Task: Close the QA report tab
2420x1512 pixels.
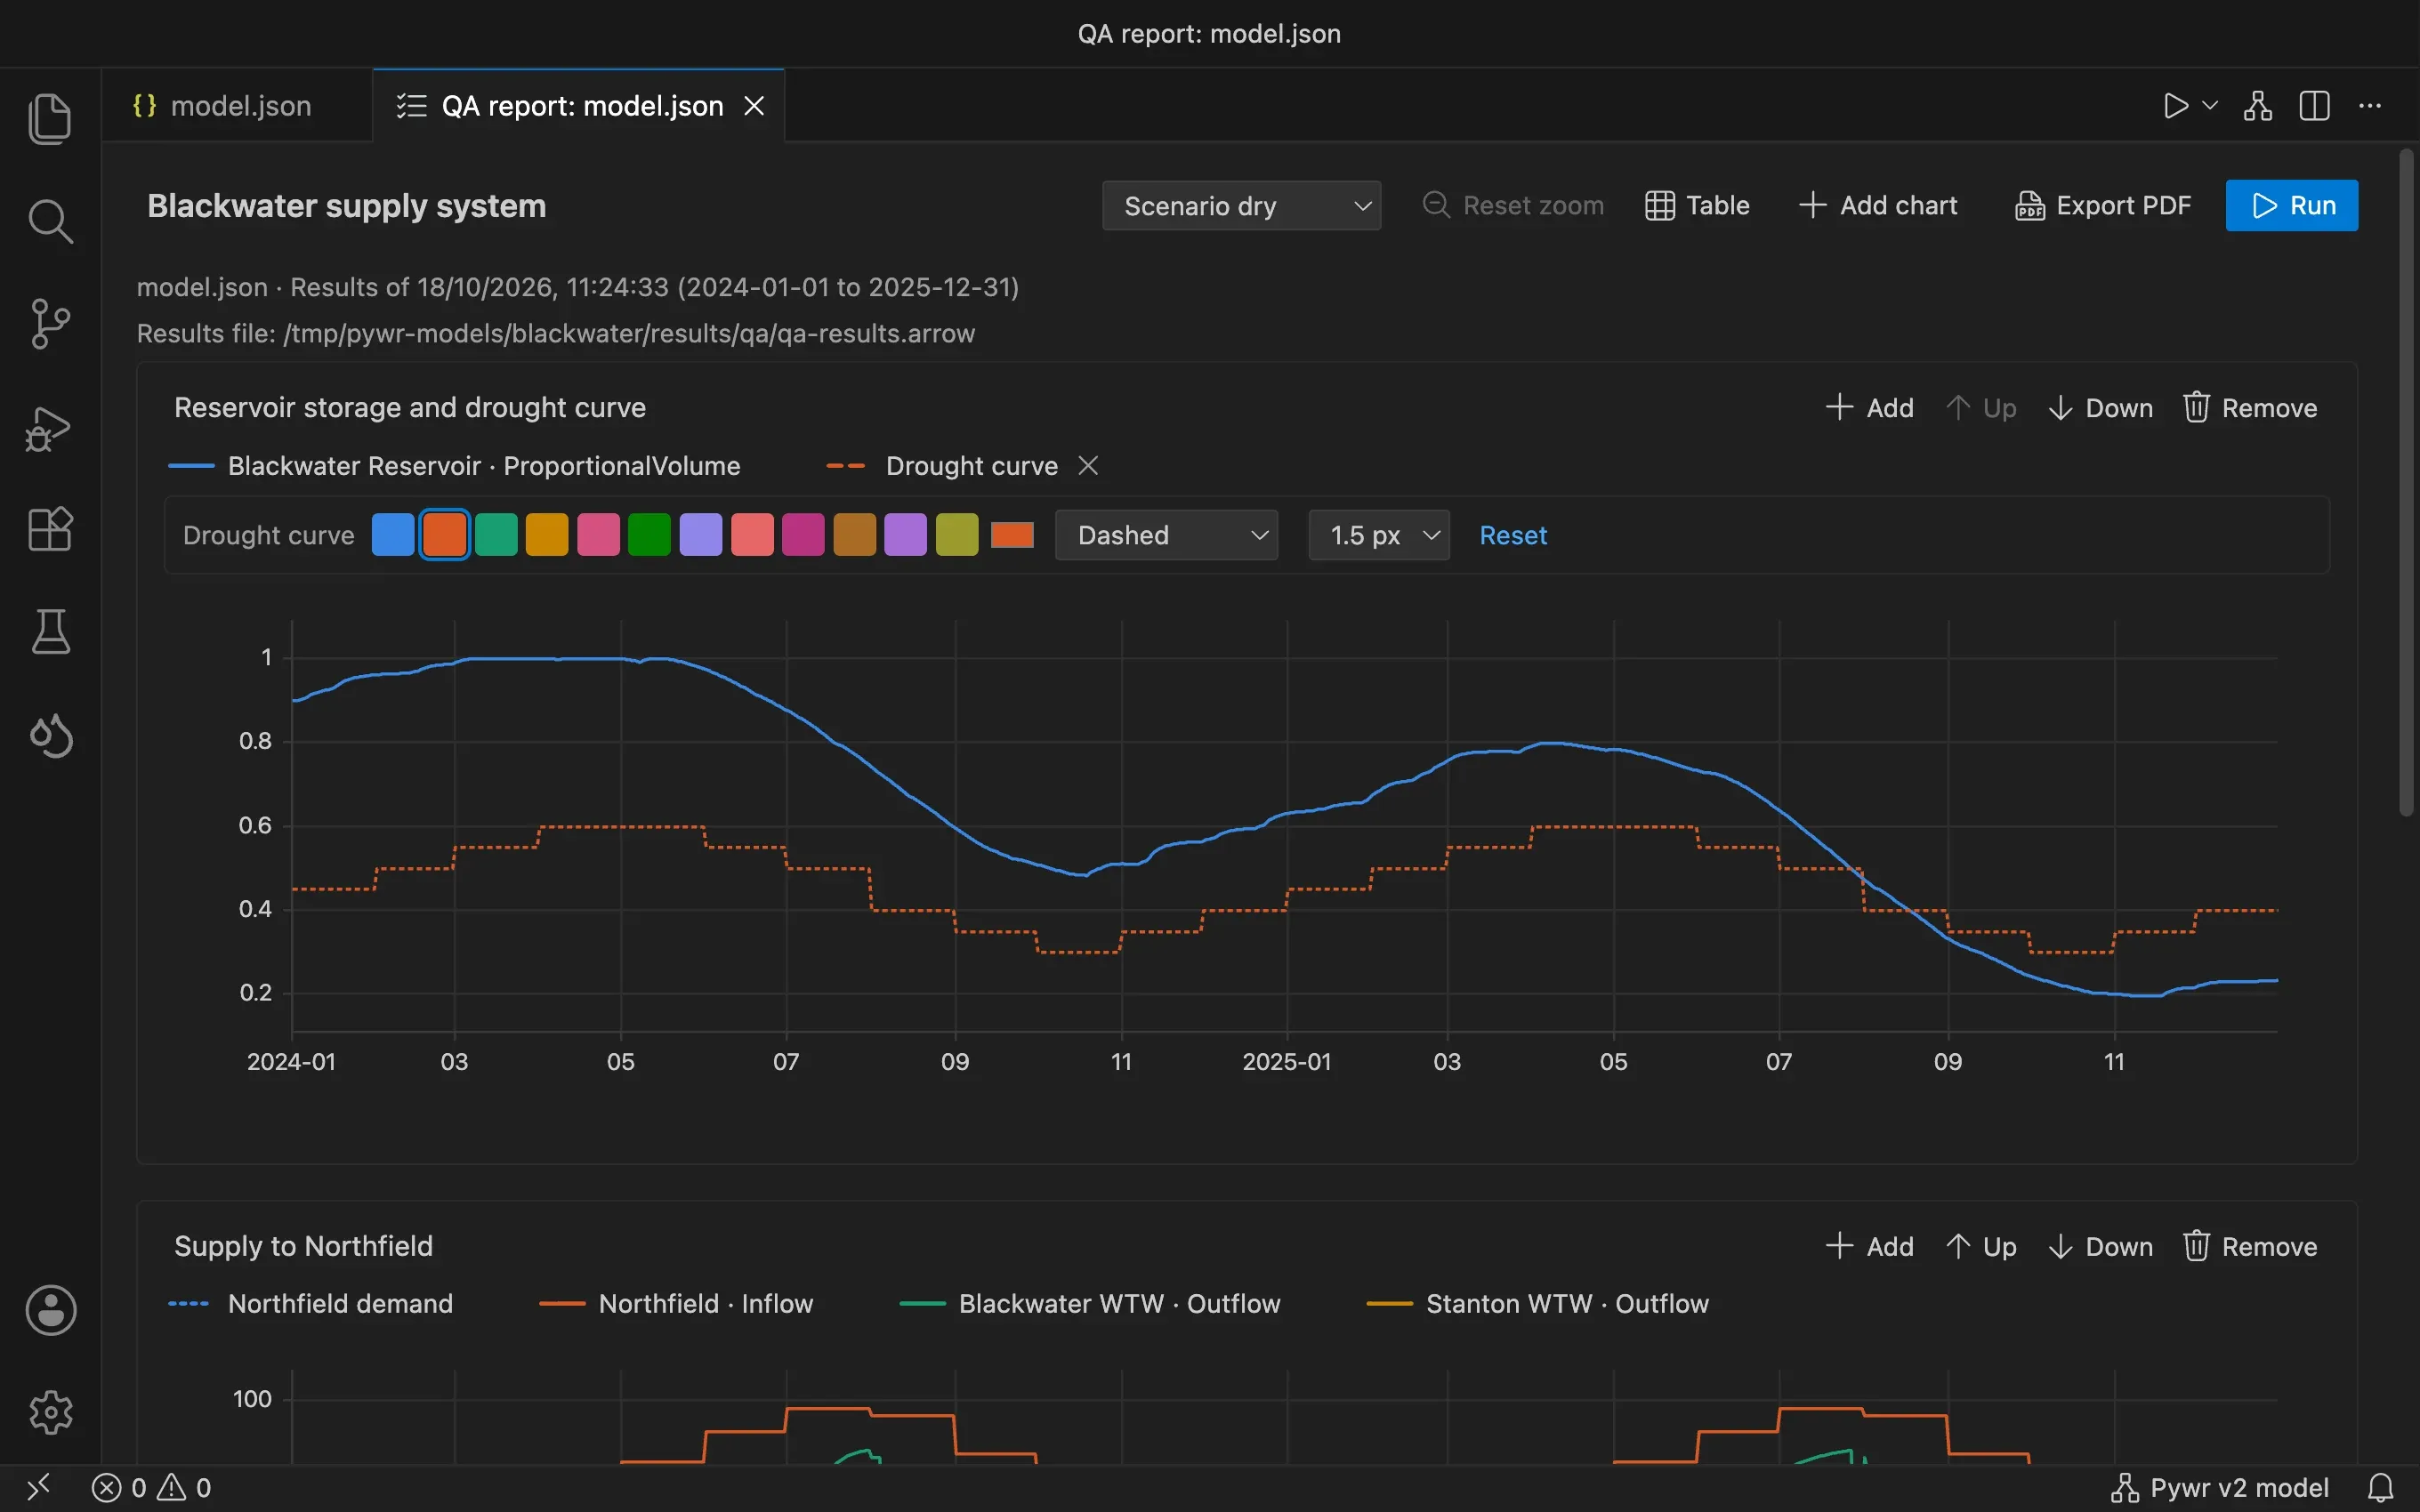Action: point(755,106)
